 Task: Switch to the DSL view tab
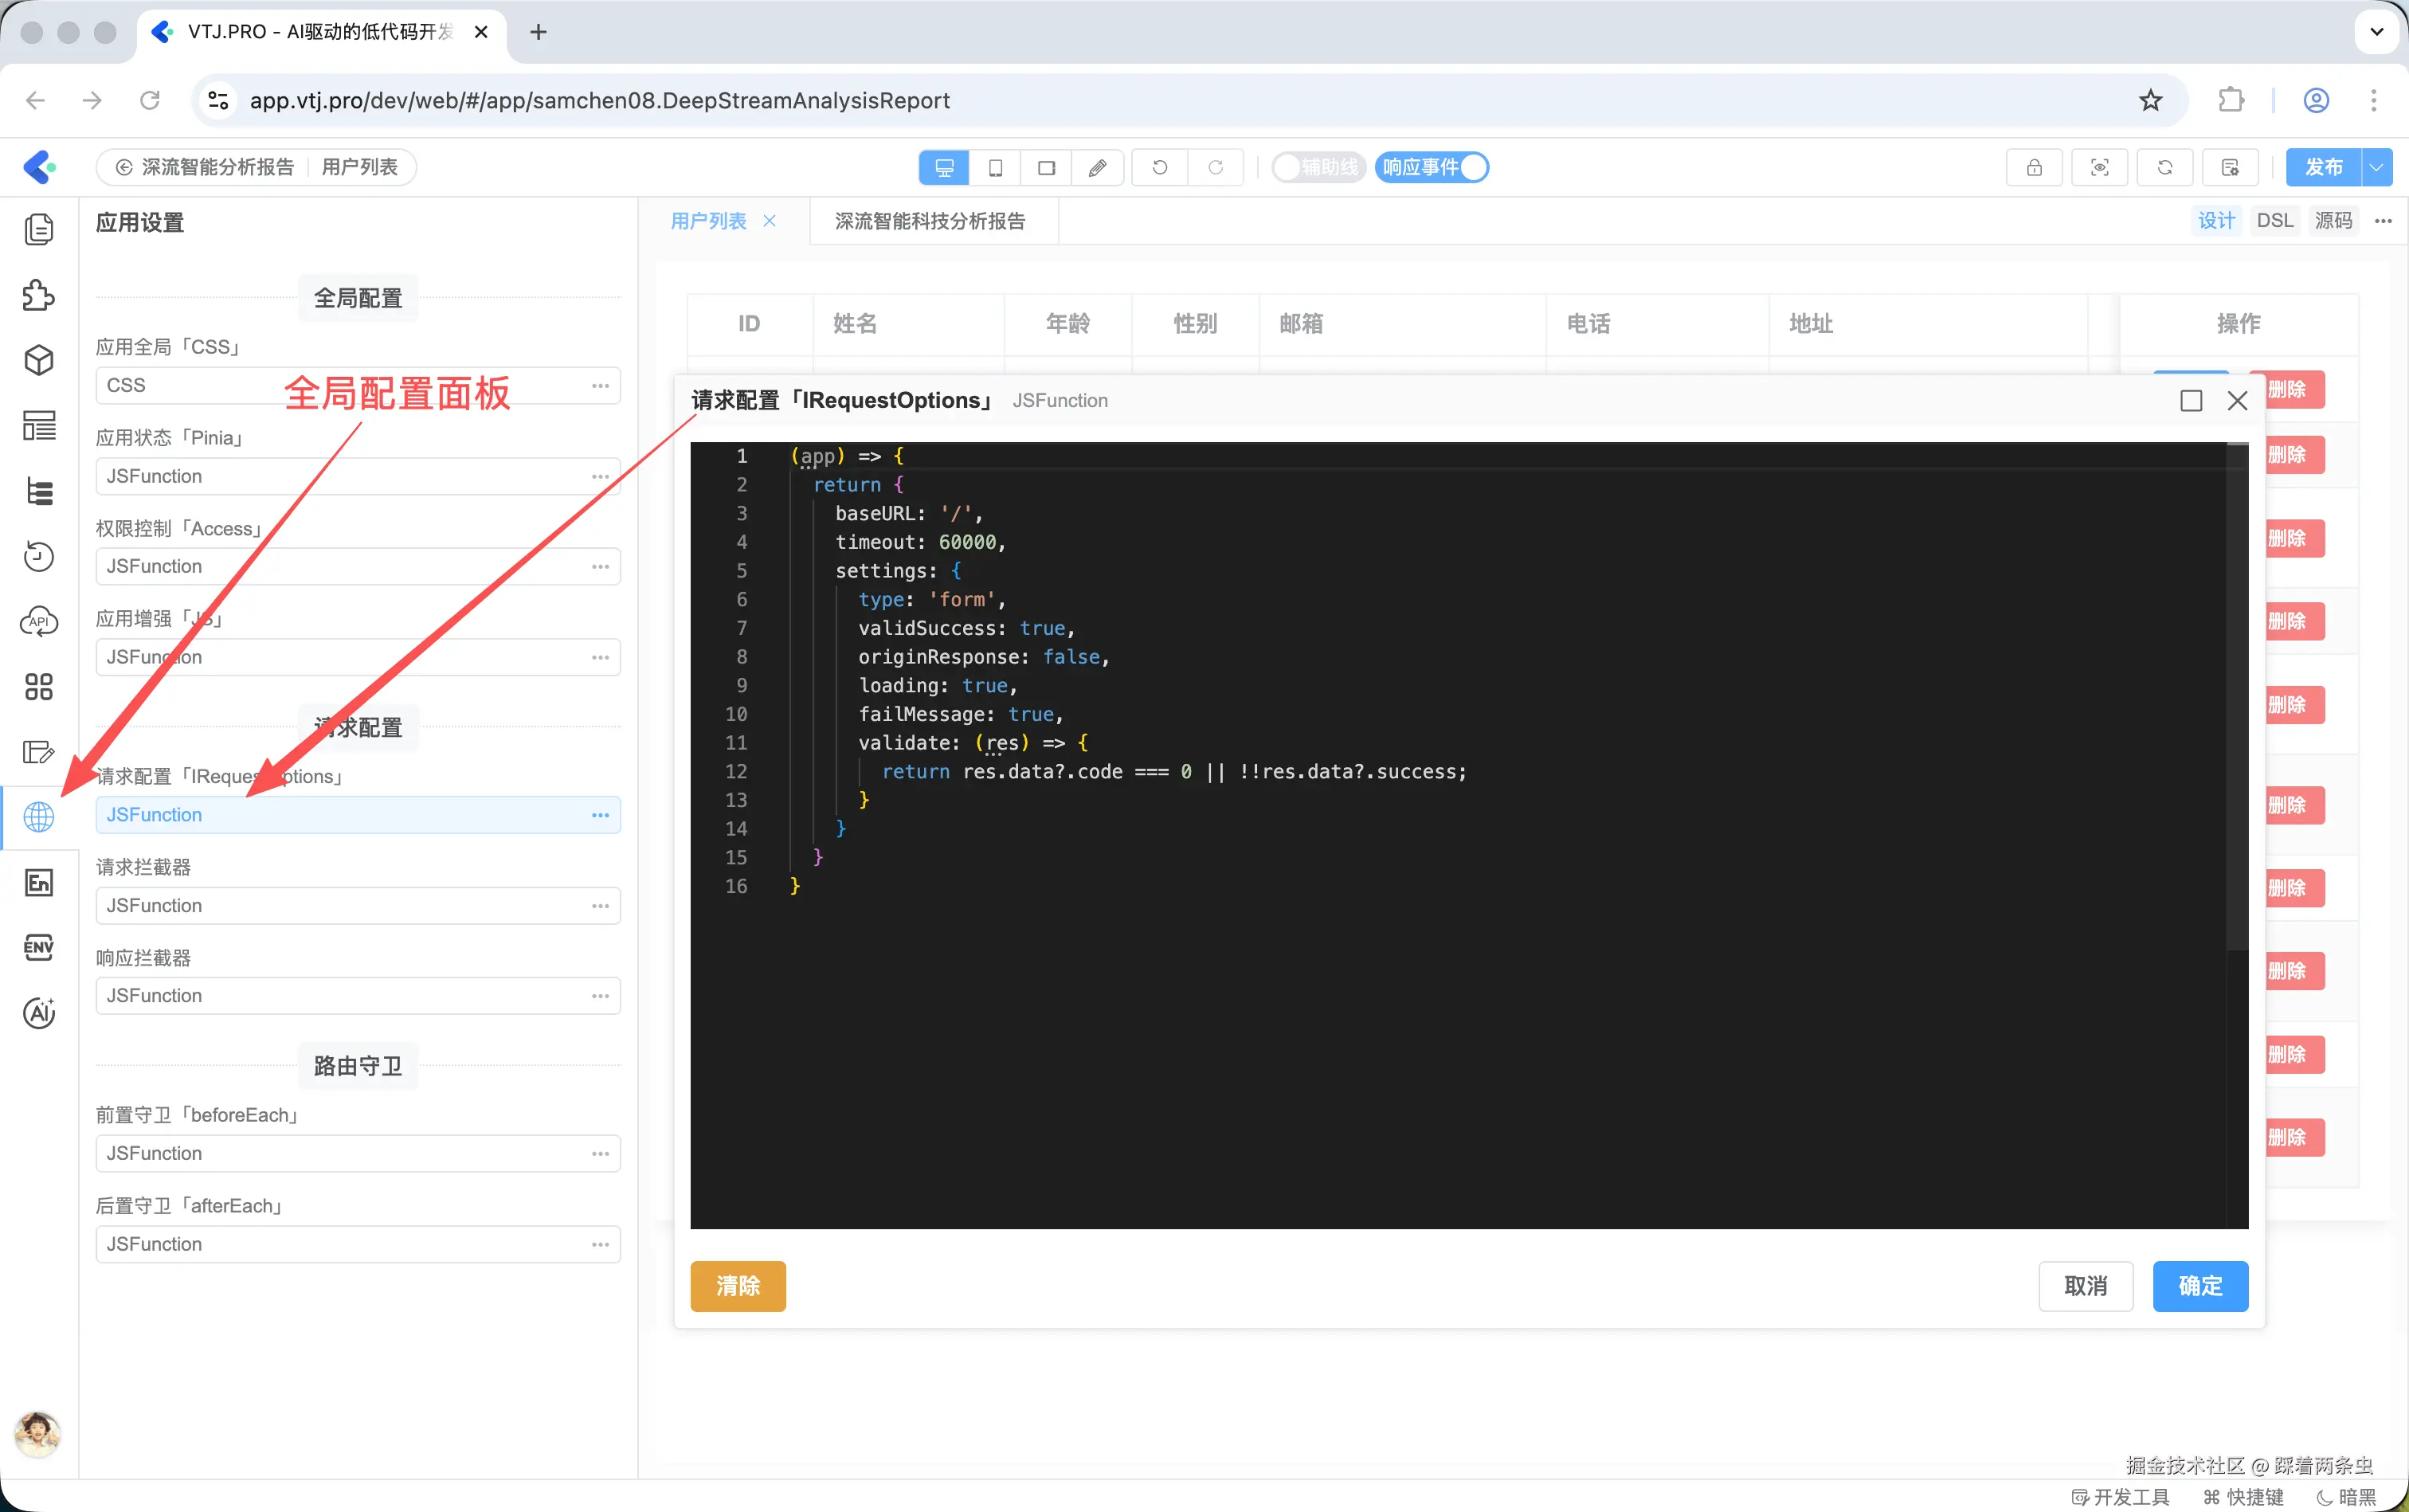(2274, 221)
